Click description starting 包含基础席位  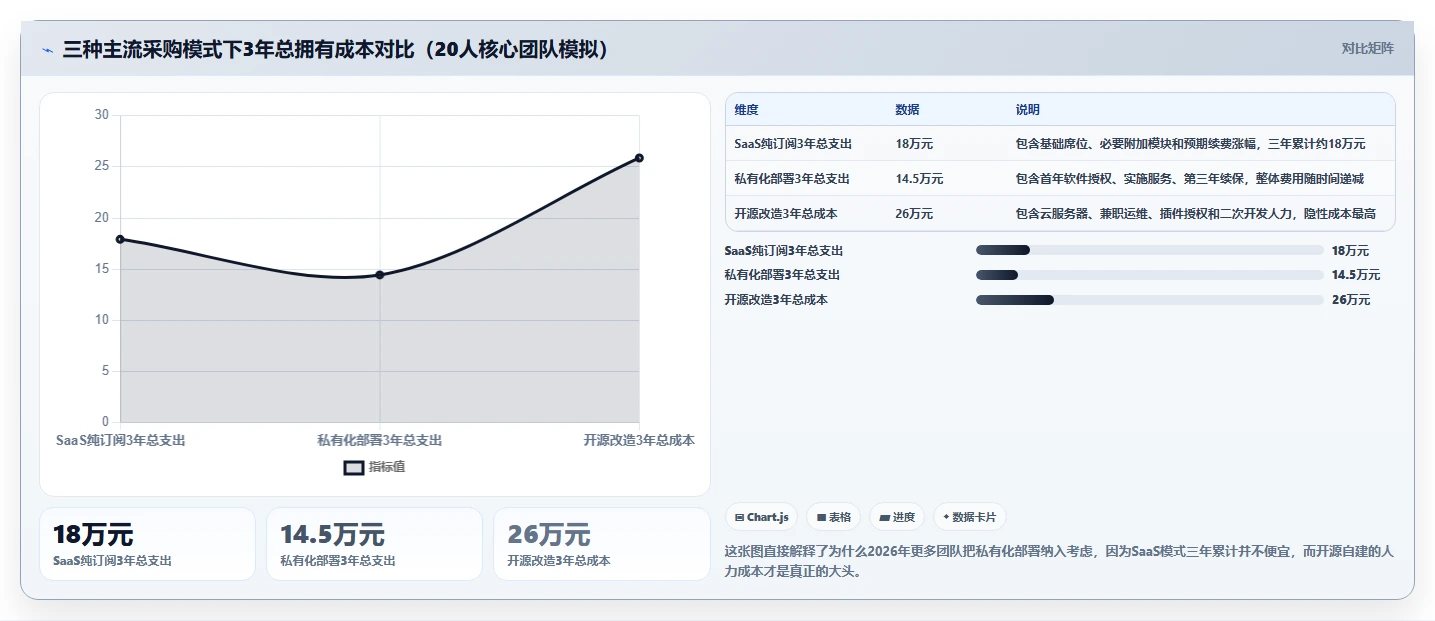pos(1190,144)
